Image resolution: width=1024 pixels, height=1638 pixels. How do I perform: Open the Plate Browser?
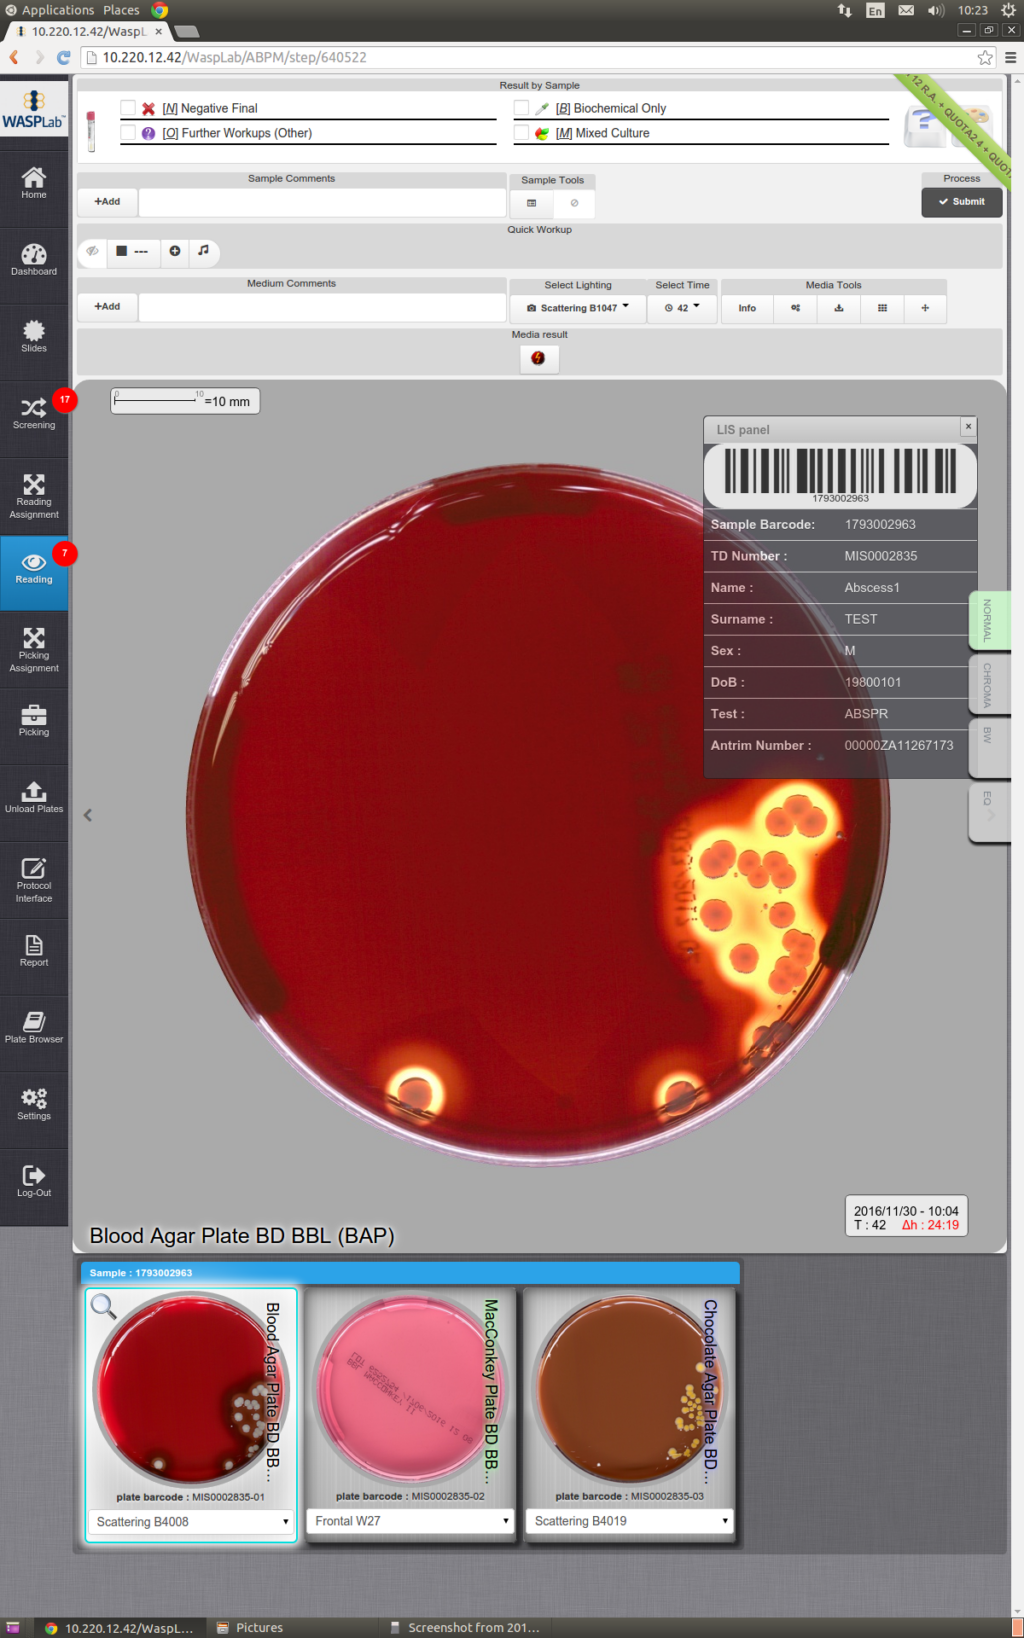34,1026
